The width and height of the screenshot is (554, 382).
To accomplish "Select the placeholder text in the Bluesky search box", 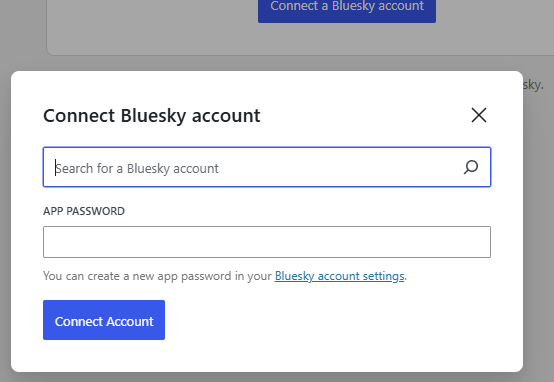I will point(137,169).
